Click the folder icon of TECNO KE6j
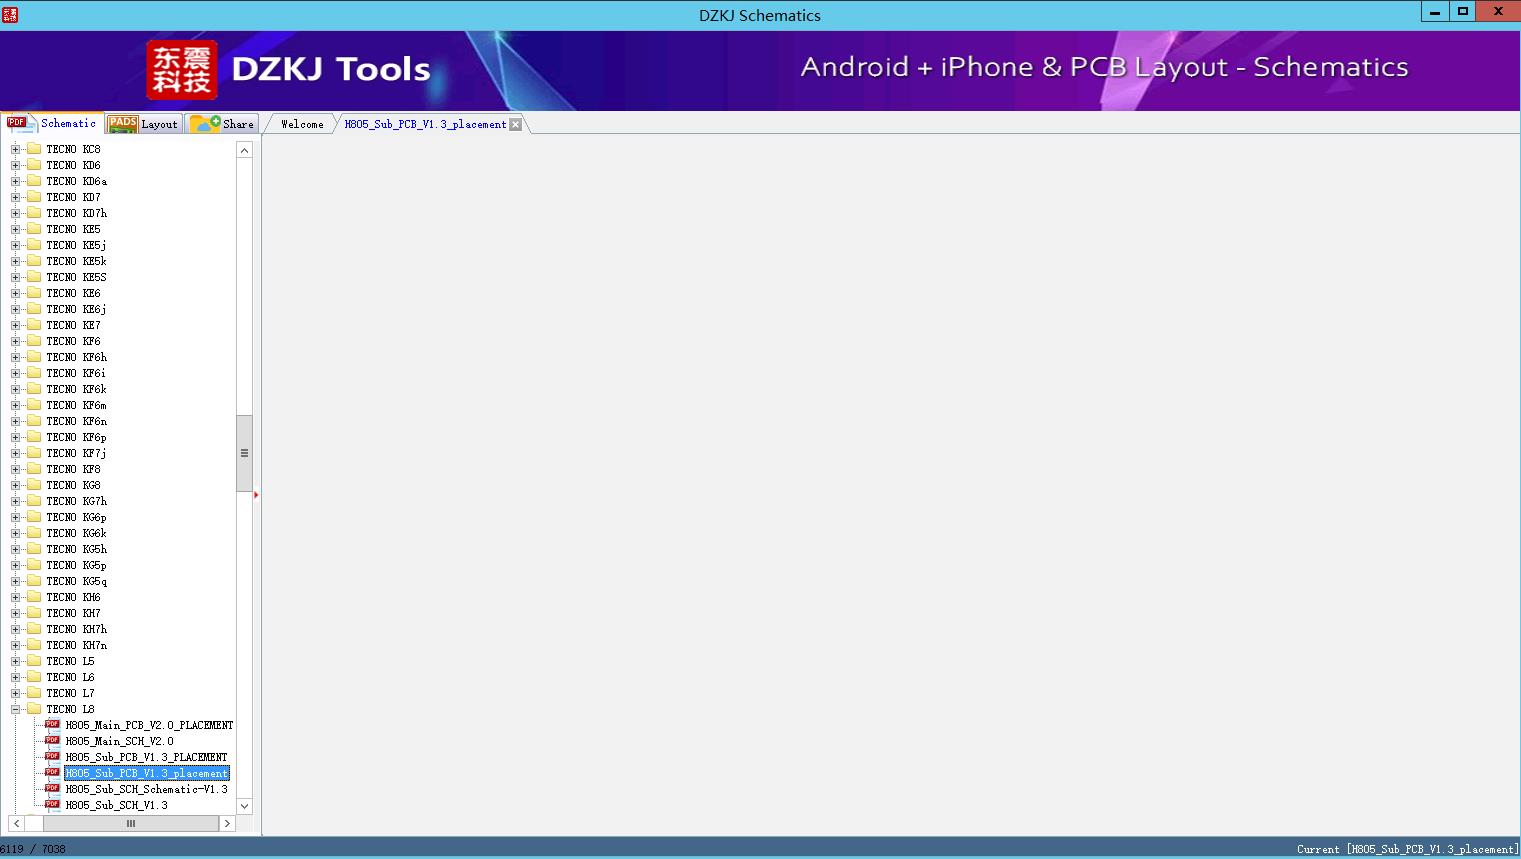 tap(33, 309)
